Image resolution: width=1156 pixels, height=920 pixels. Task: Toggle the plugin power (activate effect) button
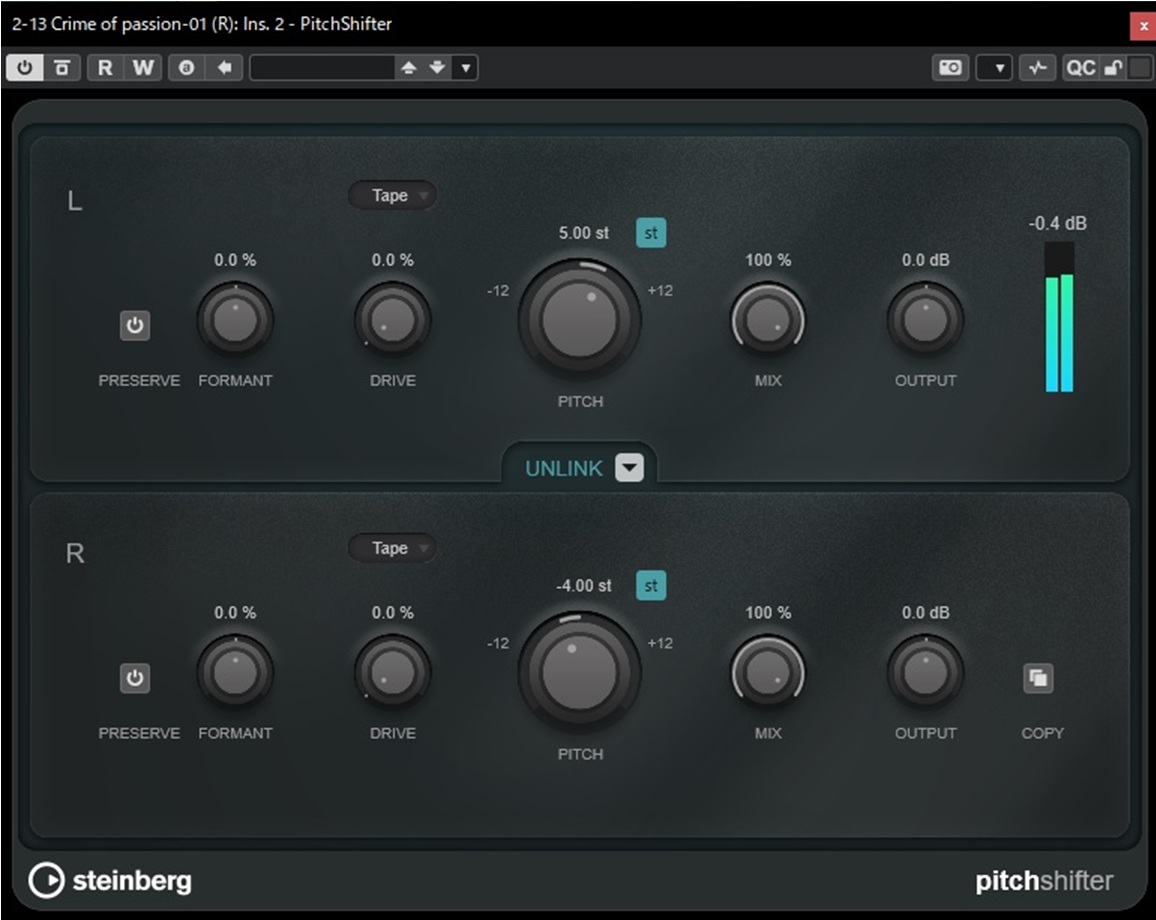tap(24, 68)
